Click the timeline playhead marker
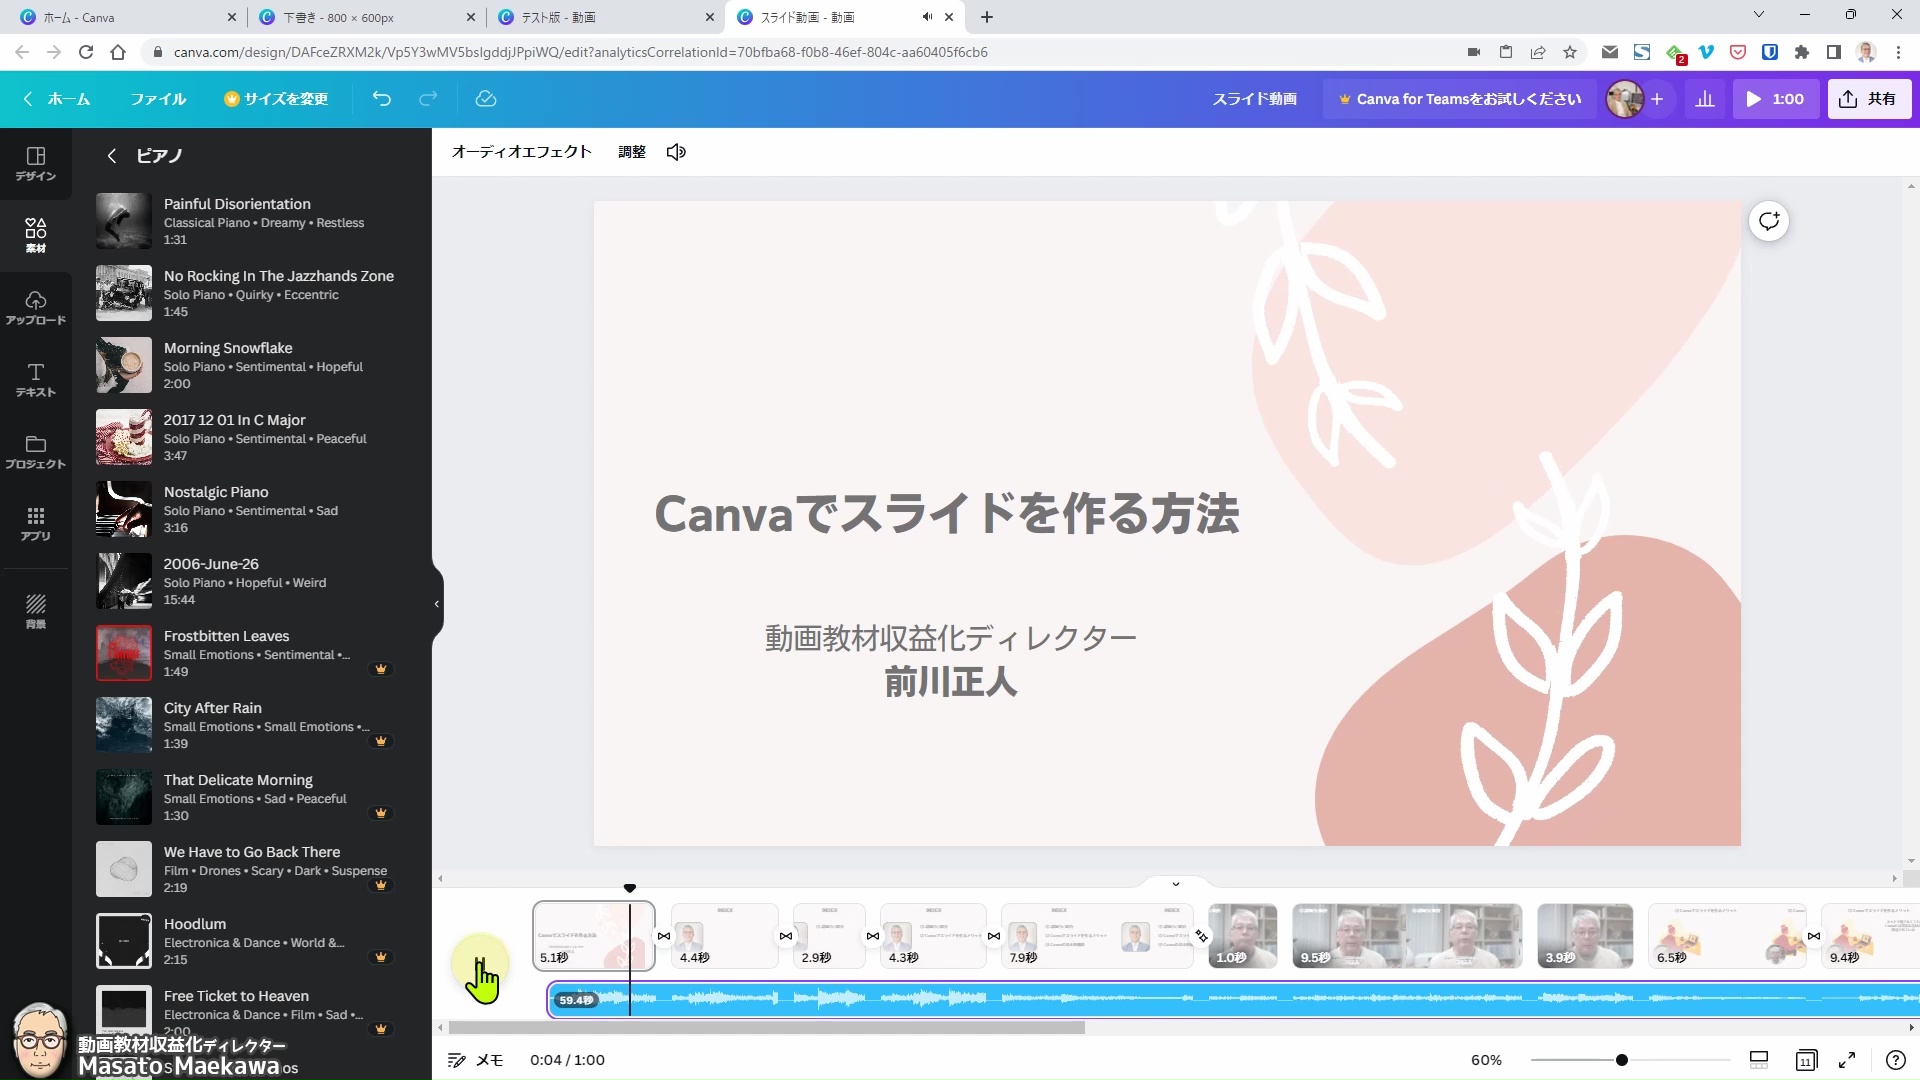Screen dimensions: 1920x1080 (x=630, y=888)
